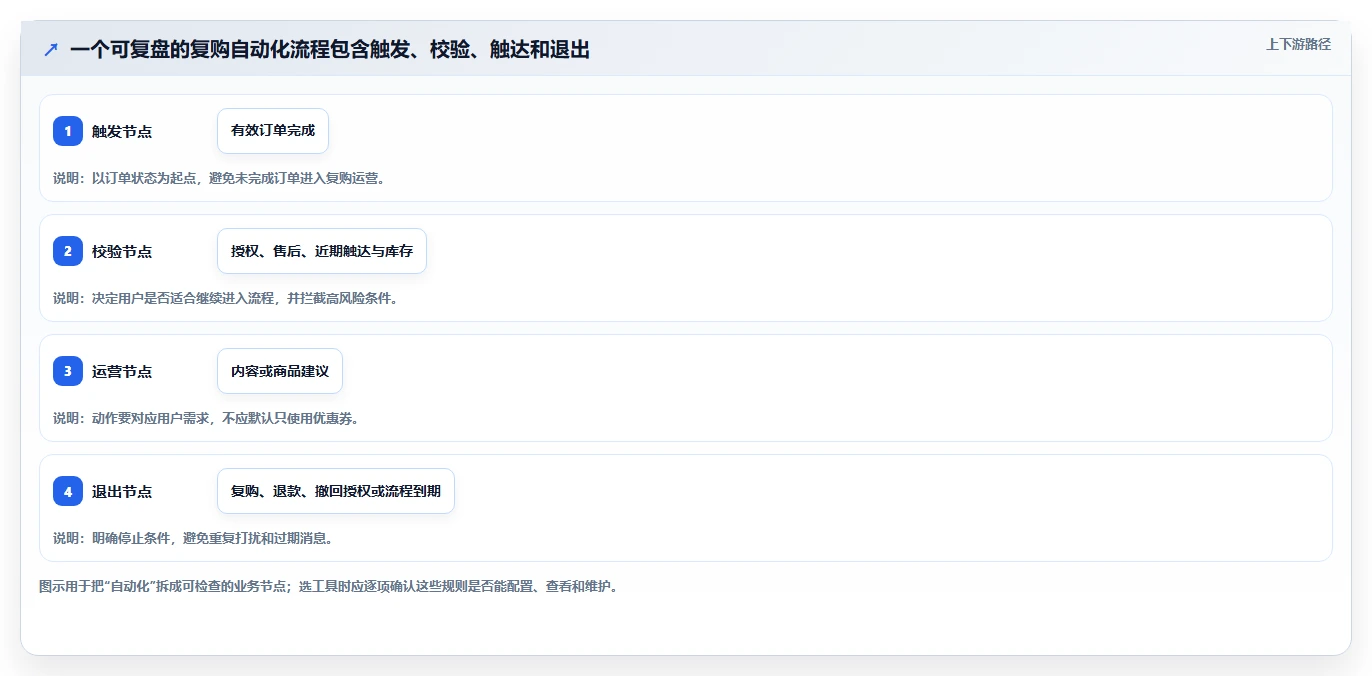The width and height of the screenshot is (1372, 676).
Task: Click the 退出节点 label
Action: (x=122, y=491)
